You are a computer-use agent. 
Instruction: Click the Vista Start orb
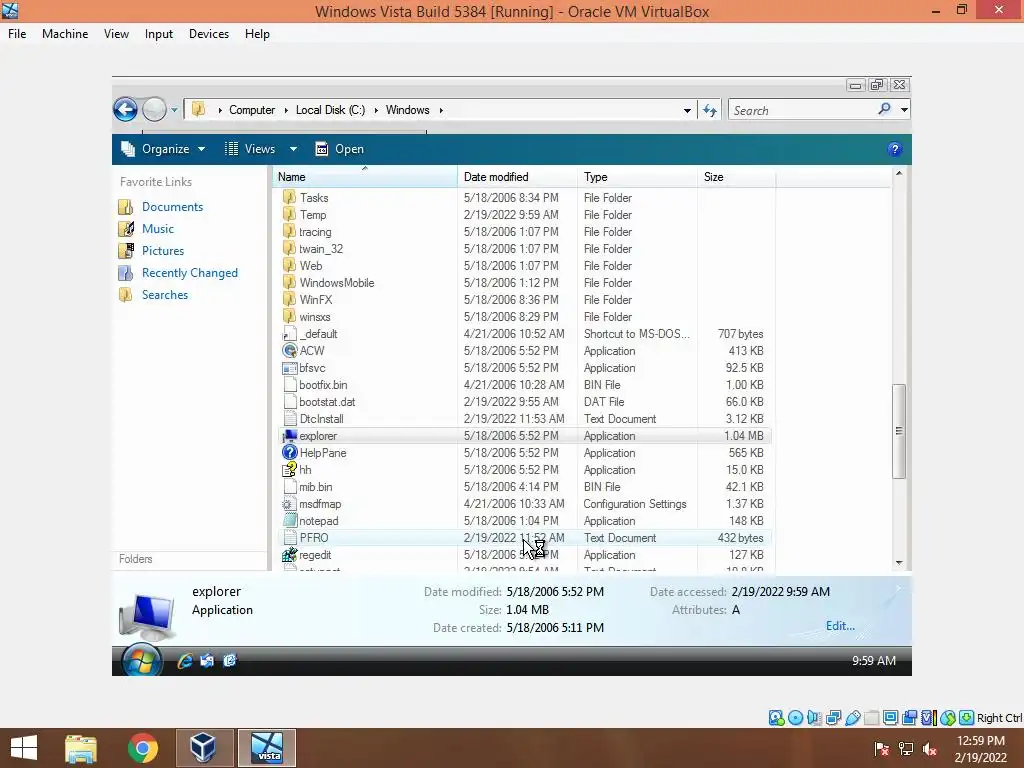(x=142, y=660)
